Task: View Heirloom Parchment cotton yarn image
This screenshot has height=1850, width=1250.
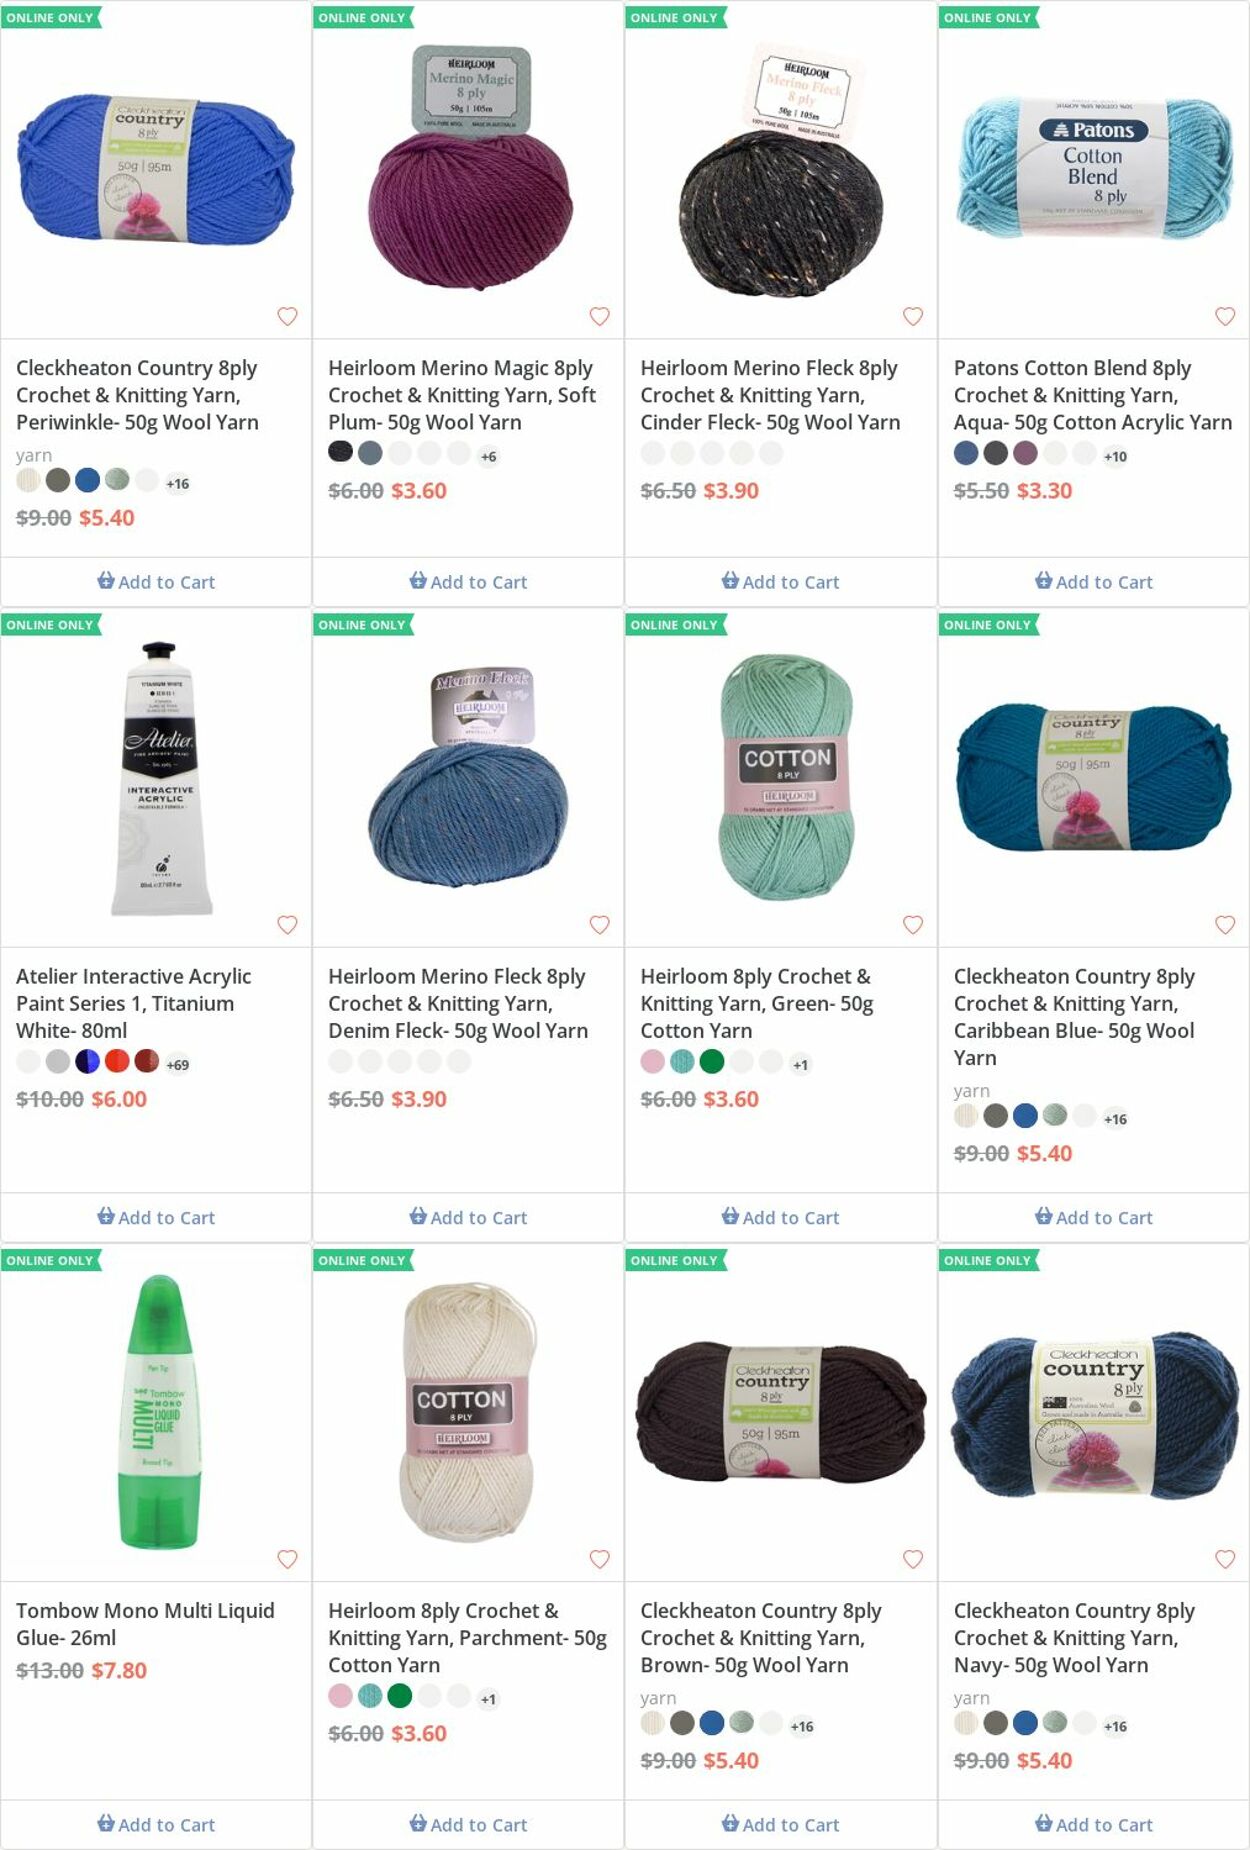Action: (x=468, y=1412)
